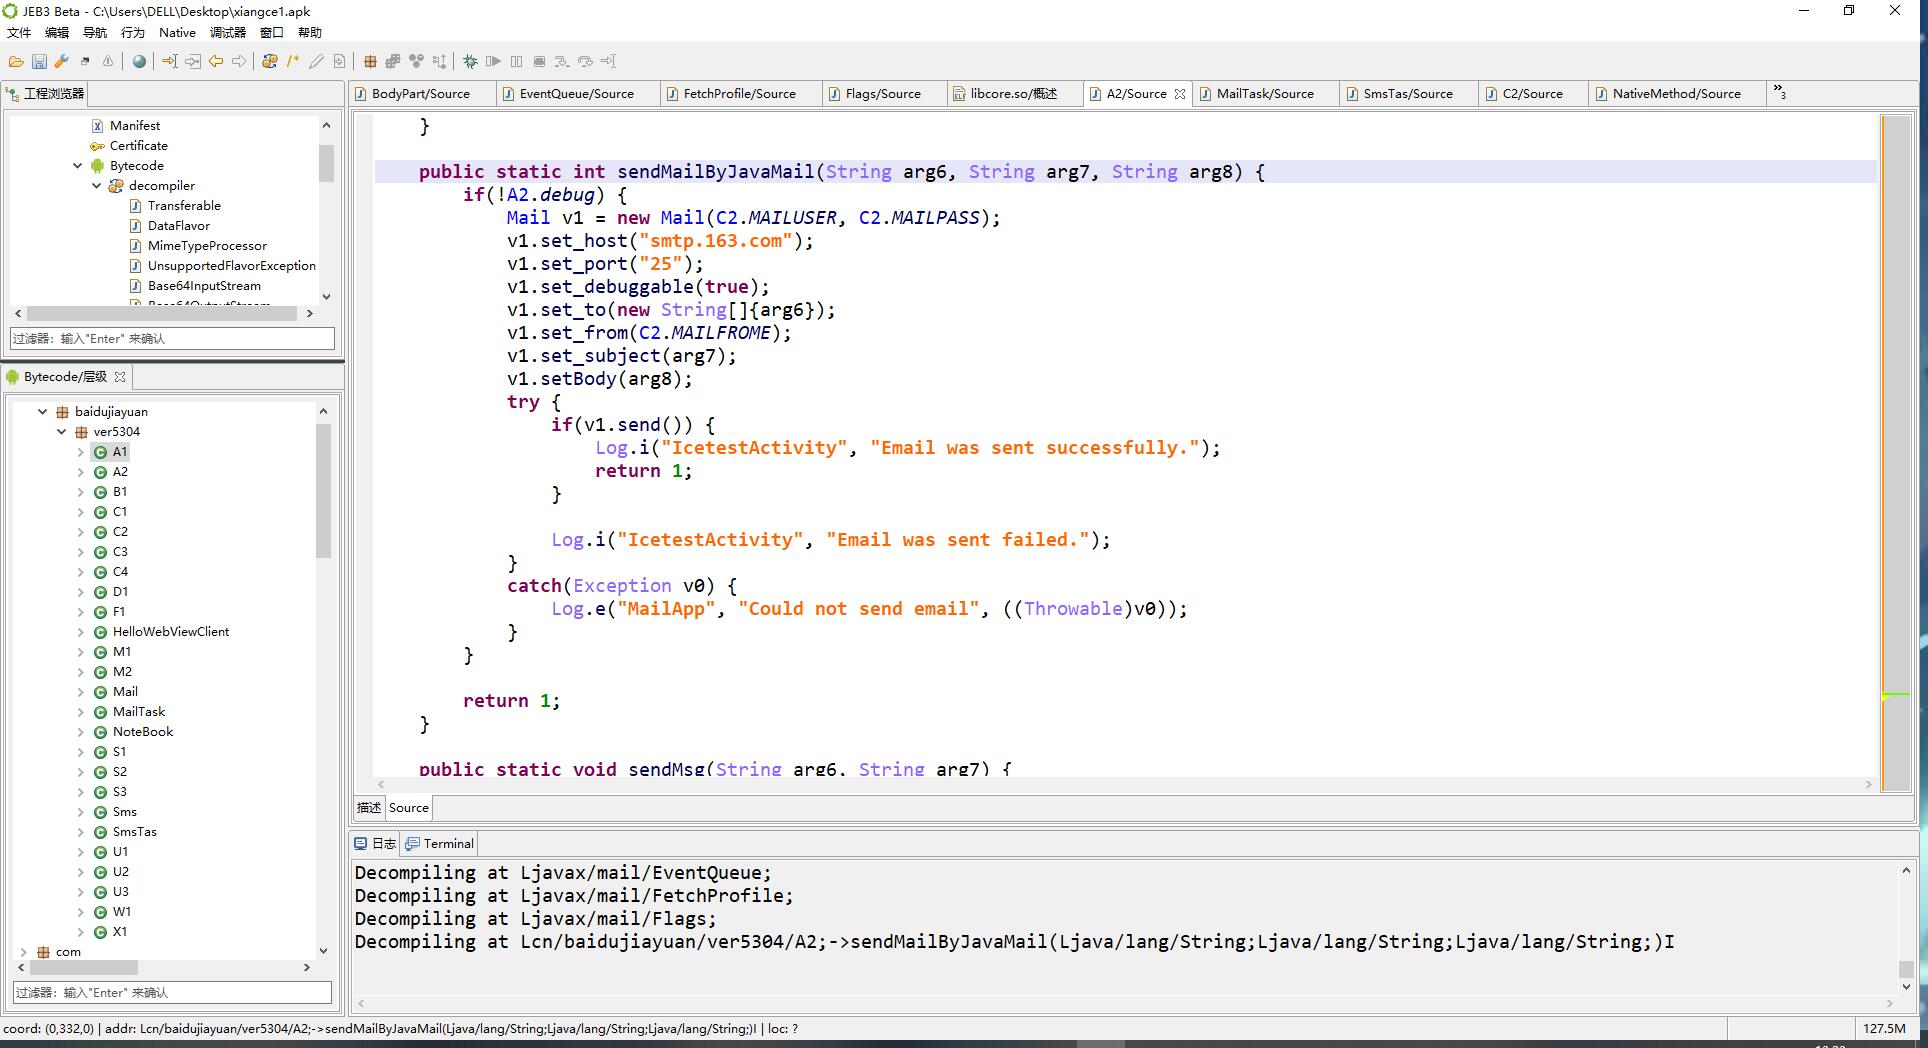Screen dimensions: 1928x1048
Task: Navigate forward with the right arrow icon
Action: coord(239,61)
